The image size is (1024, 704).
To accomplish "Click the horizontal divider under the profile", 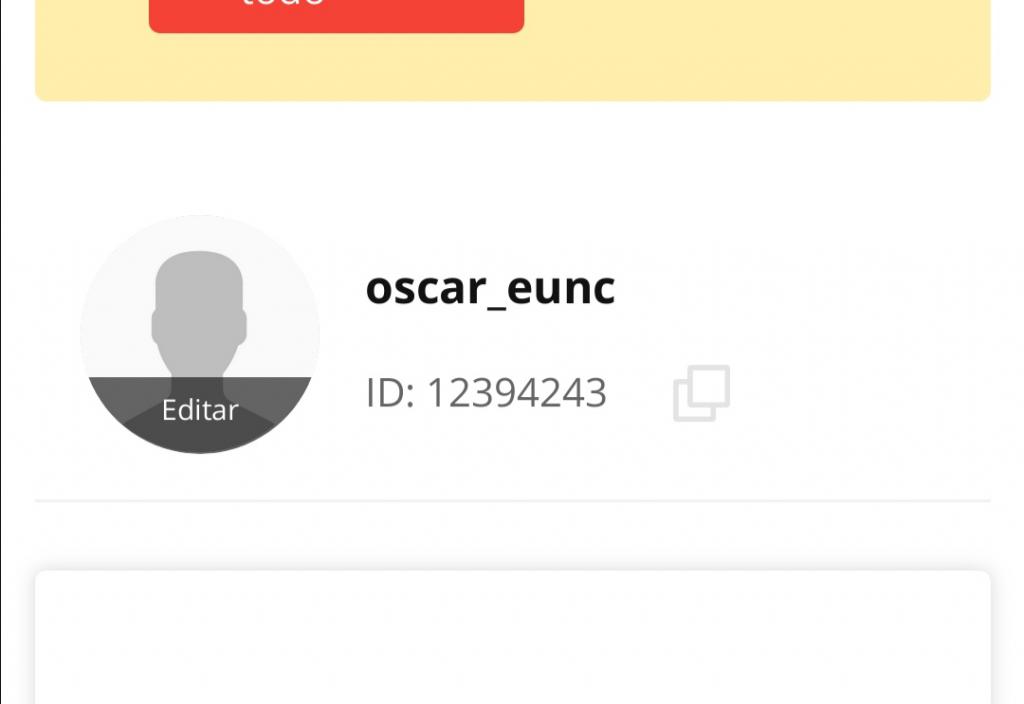I will 513,501.
